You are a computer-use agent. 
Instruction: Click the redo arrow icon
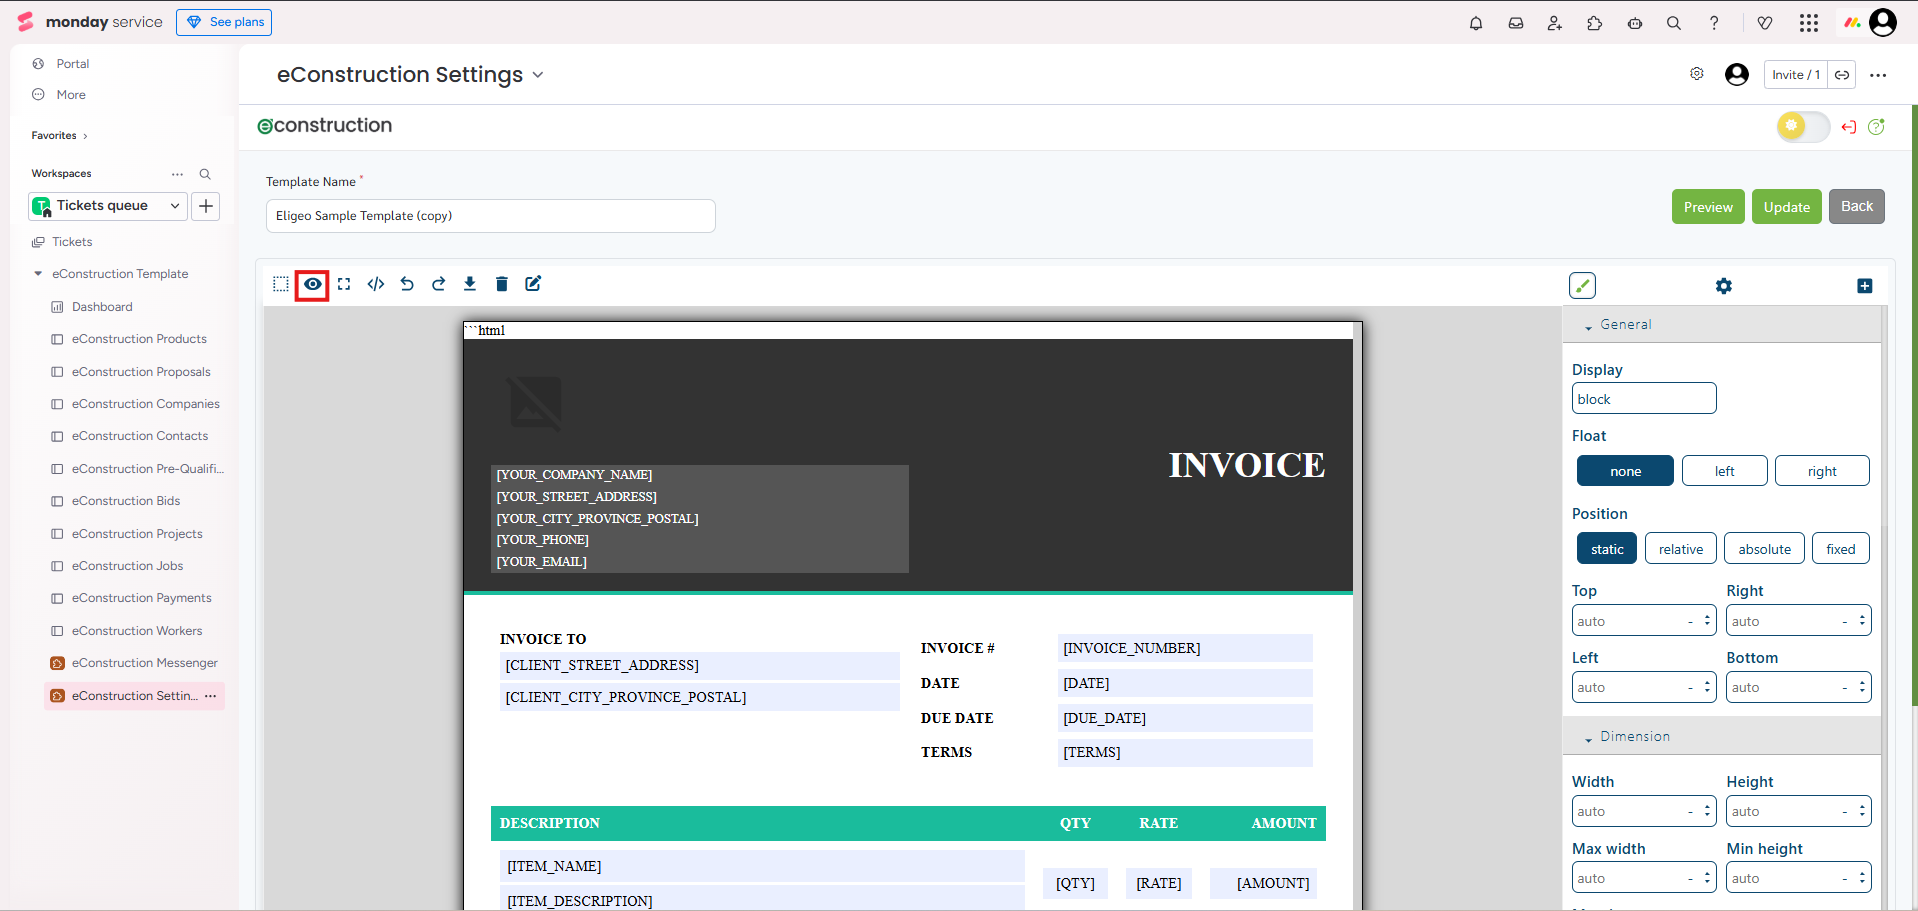pos(438,284)
